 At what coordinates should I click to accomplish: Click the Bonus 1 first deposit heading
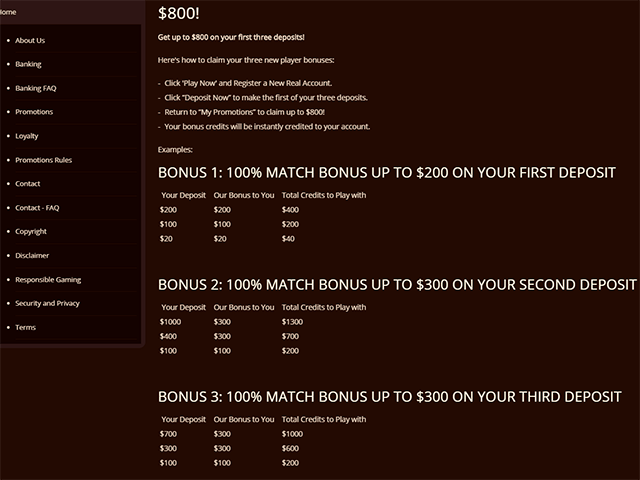[387, 173]
